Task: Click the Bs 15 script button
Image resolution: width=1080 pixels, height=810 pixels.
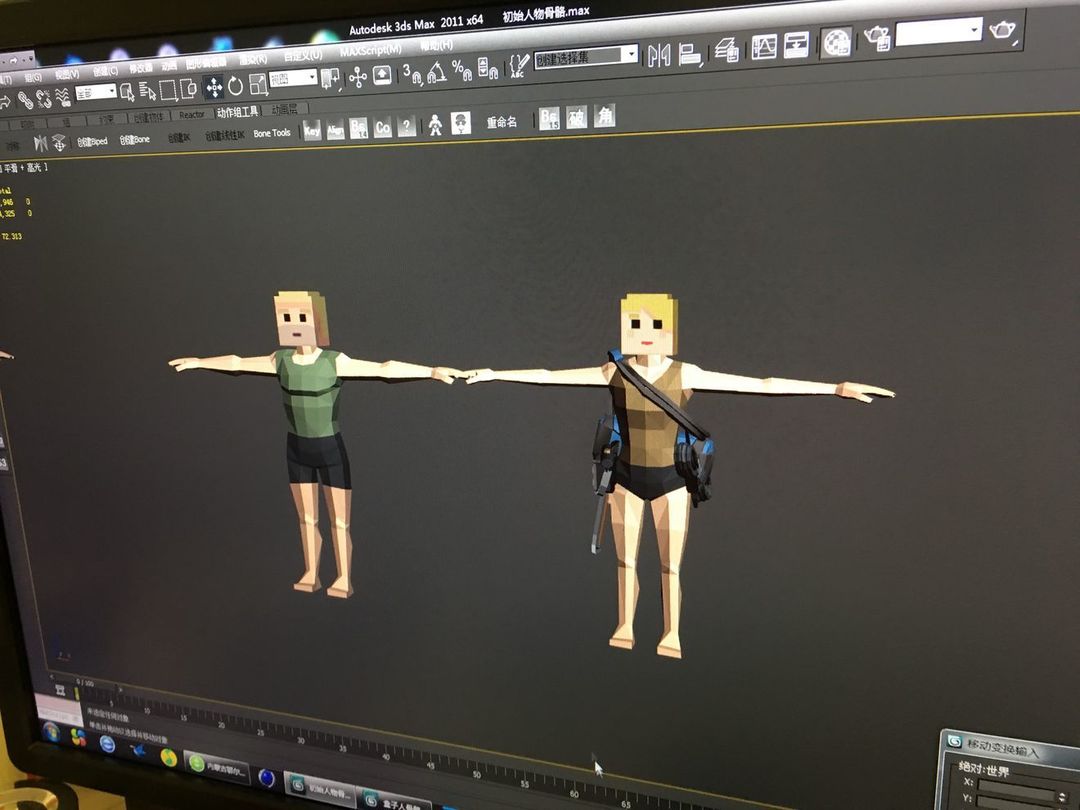Action: pyautogui.click(x=549, y=119)
